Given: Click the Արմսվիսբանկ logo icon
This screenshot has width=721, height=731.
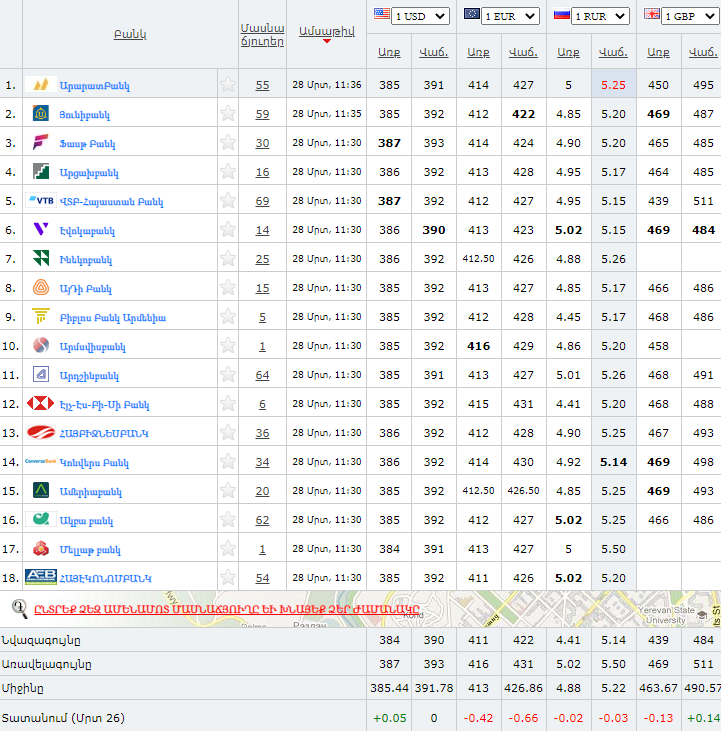Looking at the screenshot, I should pyautogui.click(x=41, y=345).
